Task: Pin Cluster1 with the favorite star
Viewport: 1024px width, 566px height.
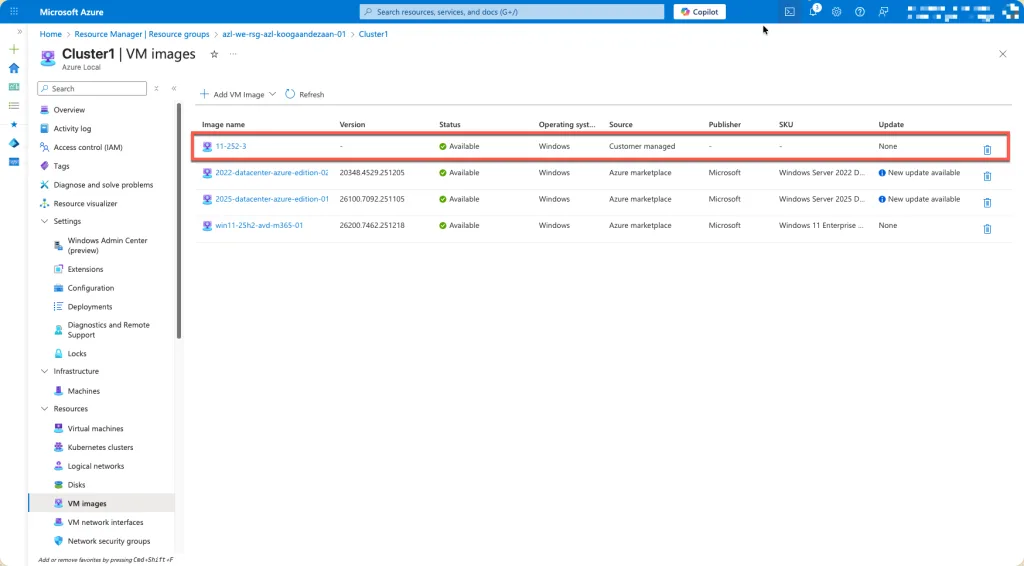Action: 214,54
